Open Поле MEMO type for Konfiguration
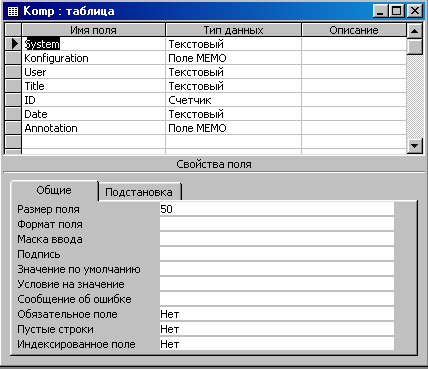Screen dimensions: 428x369 pos(233,58)
